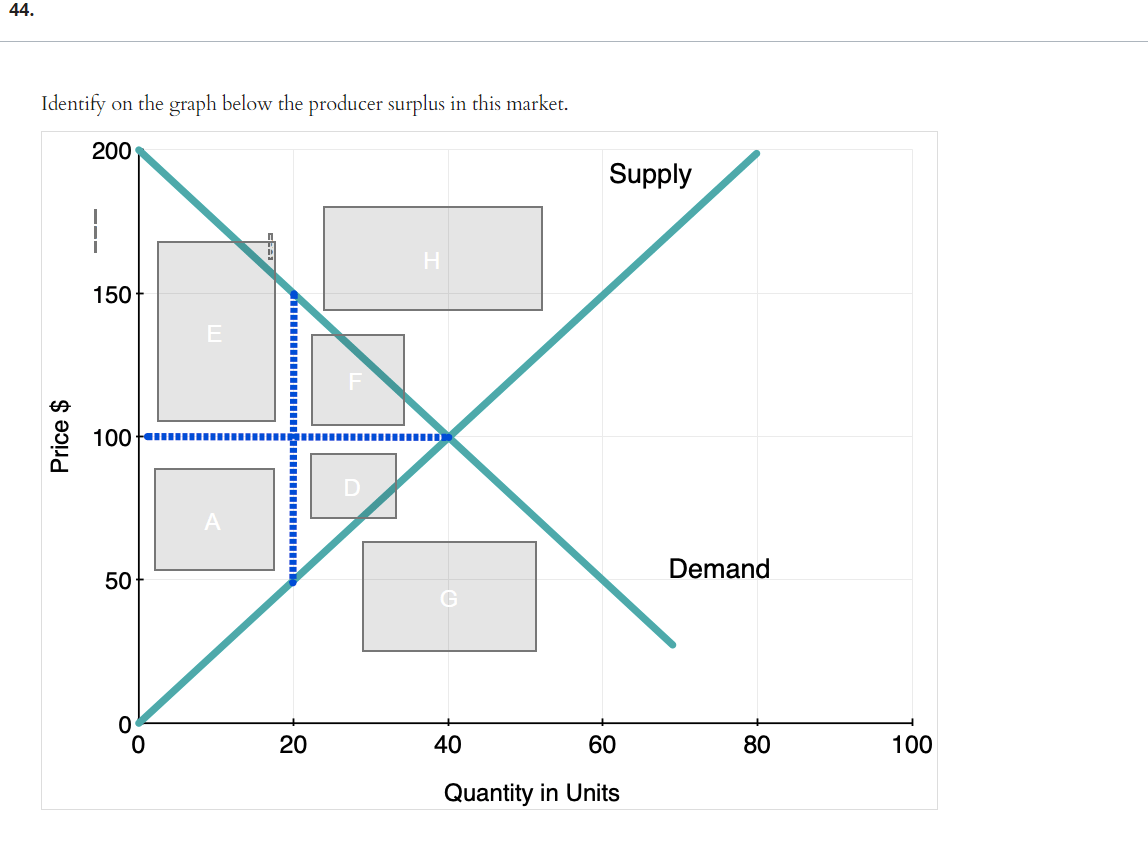Click the small dashed marker at region E's corner
This screenshot has height=850, width=1148.
click(270, 246)
